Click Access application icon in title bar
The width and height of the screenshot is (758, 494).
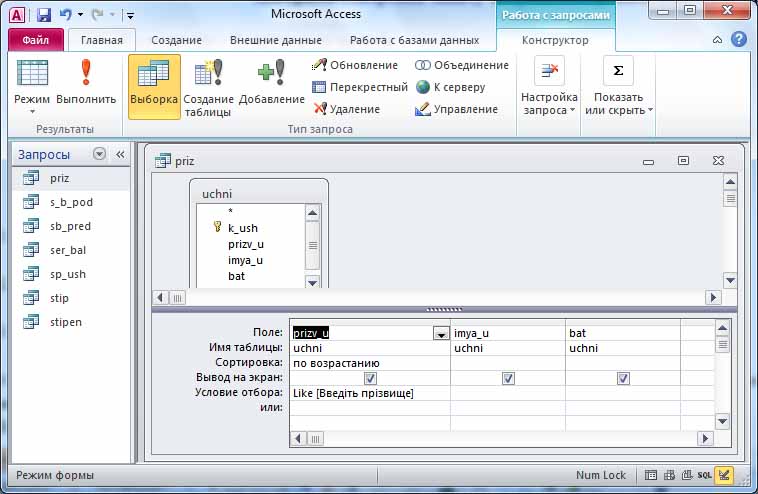tap(16, 15)
